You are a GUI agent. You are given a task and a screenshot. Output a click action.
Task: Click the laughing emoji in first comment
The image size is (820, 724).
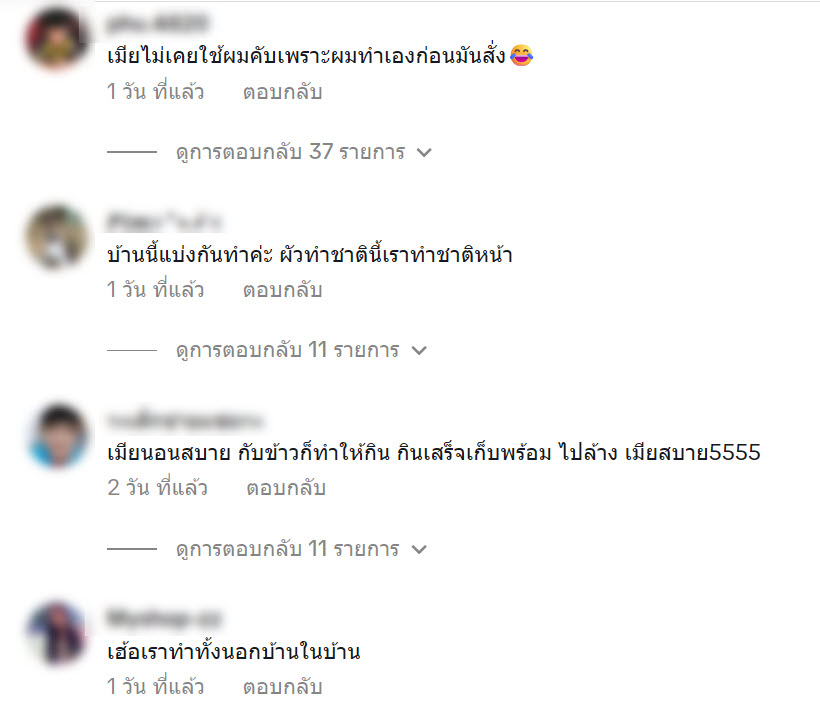click(x=521, y=55)
